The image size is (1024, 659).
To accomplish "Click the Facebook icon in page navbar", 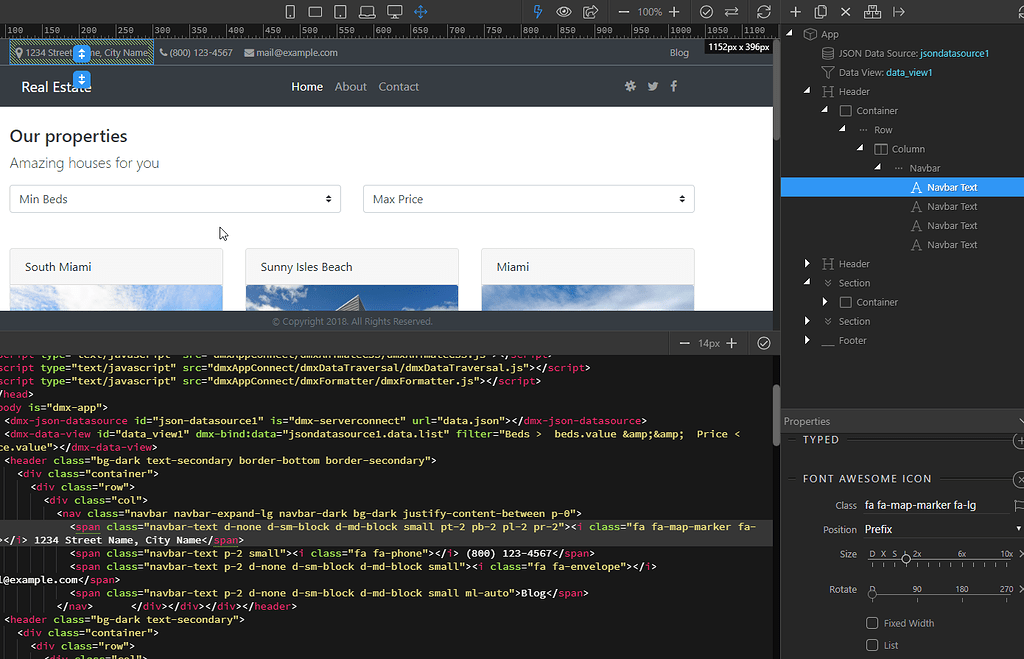I will coord(674,86).
